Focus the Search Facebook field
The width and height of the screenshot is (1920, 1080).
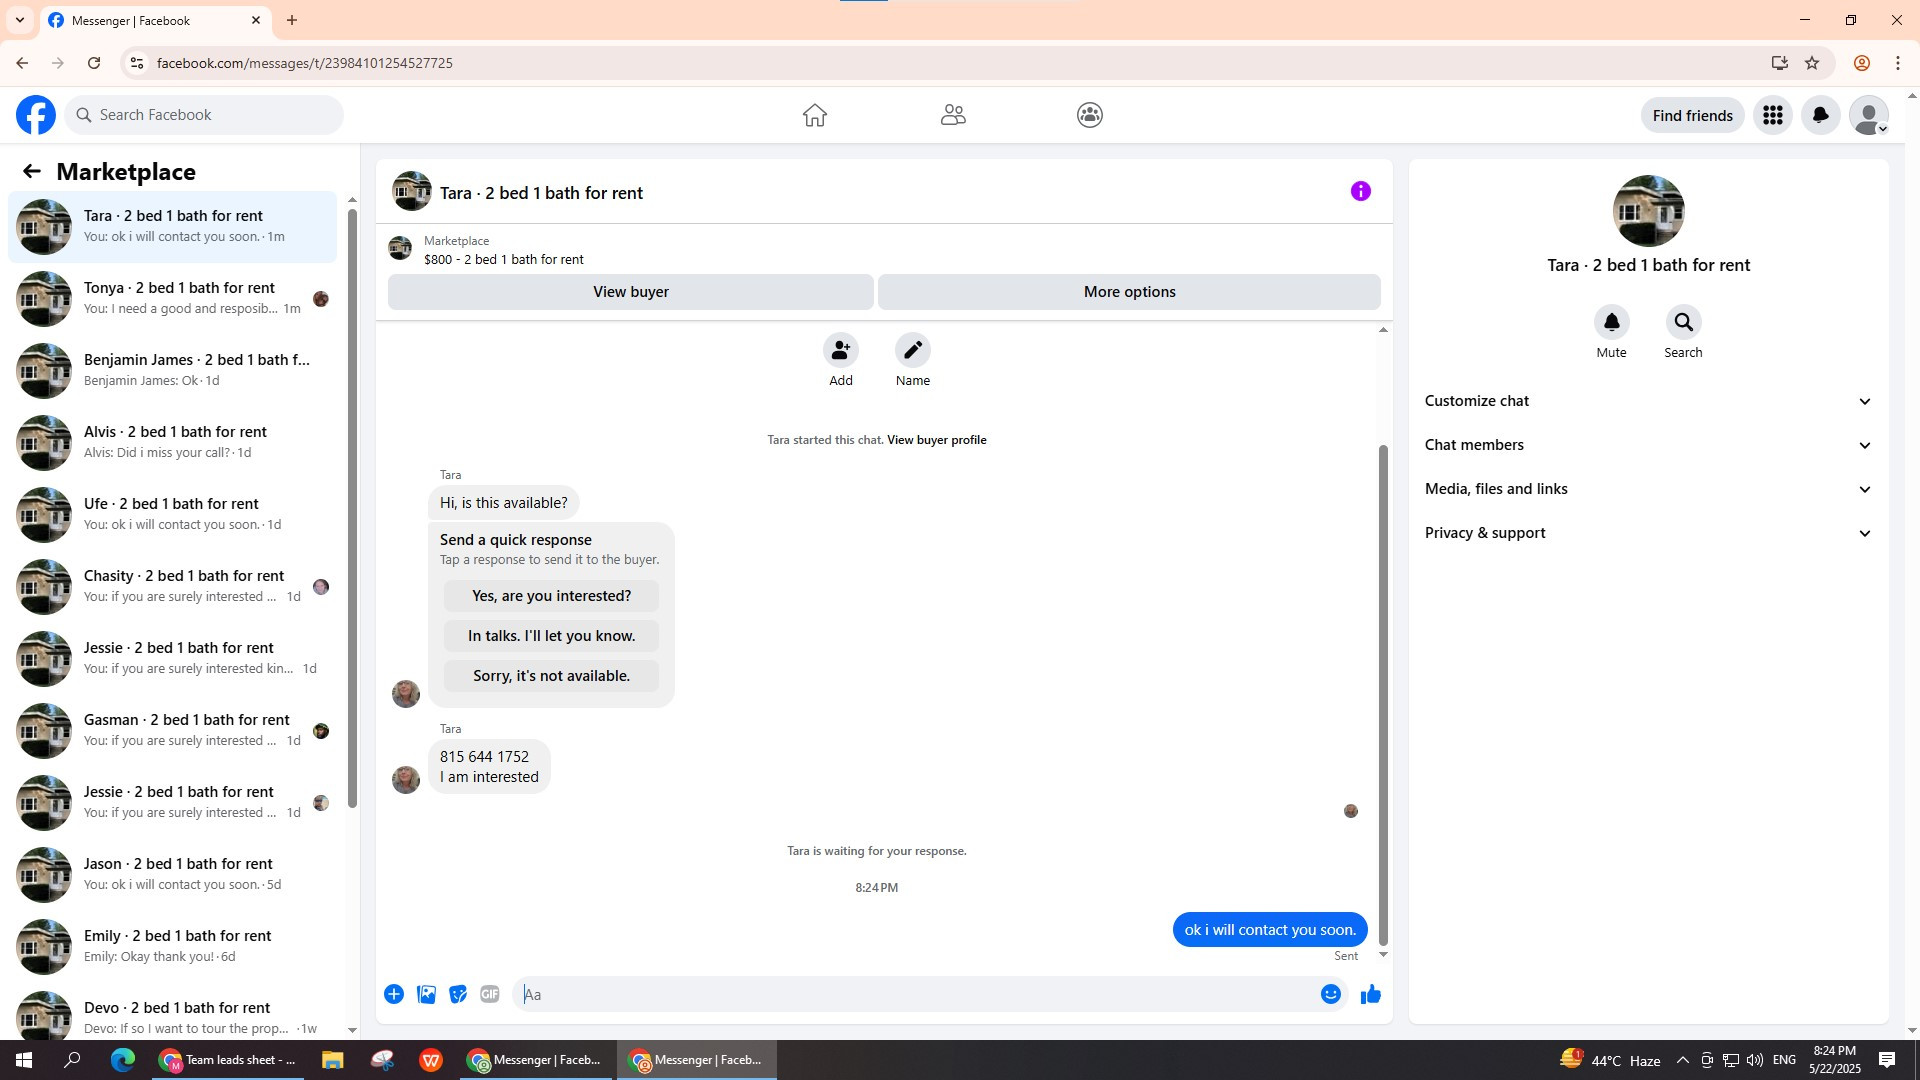(204, 115)
